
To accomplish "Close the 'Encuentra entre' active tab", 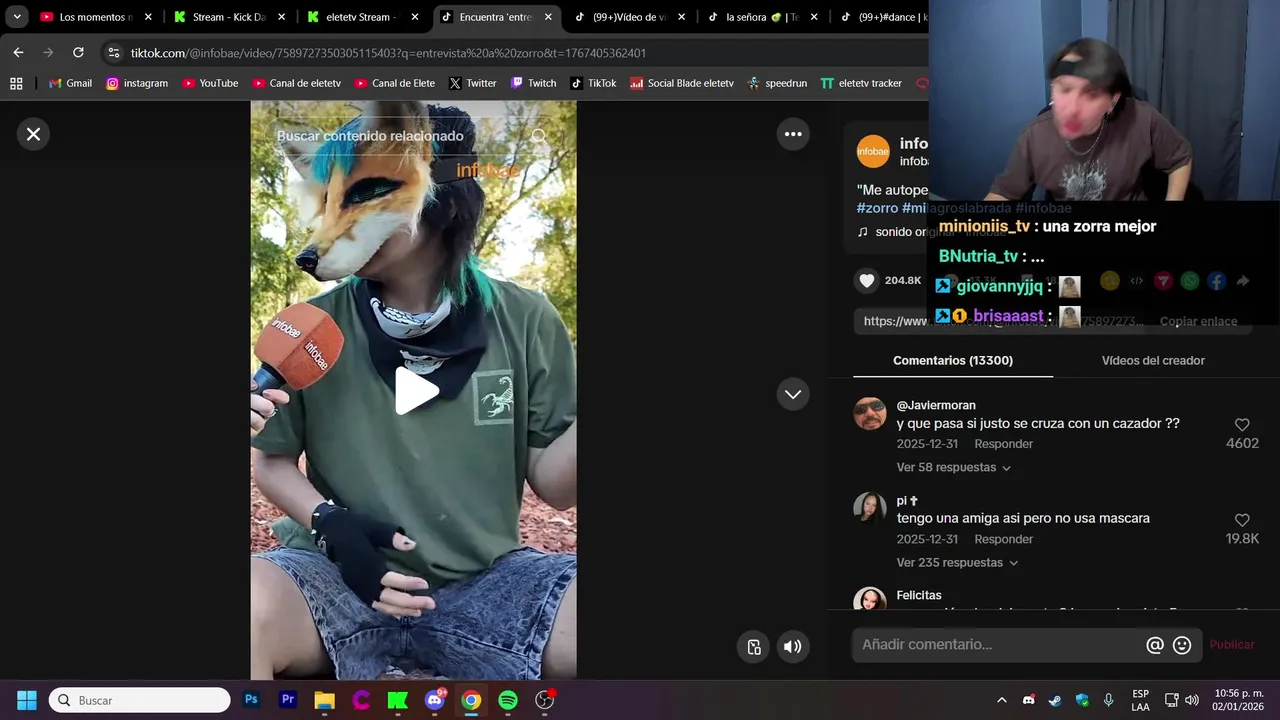I will pos(549,17).
